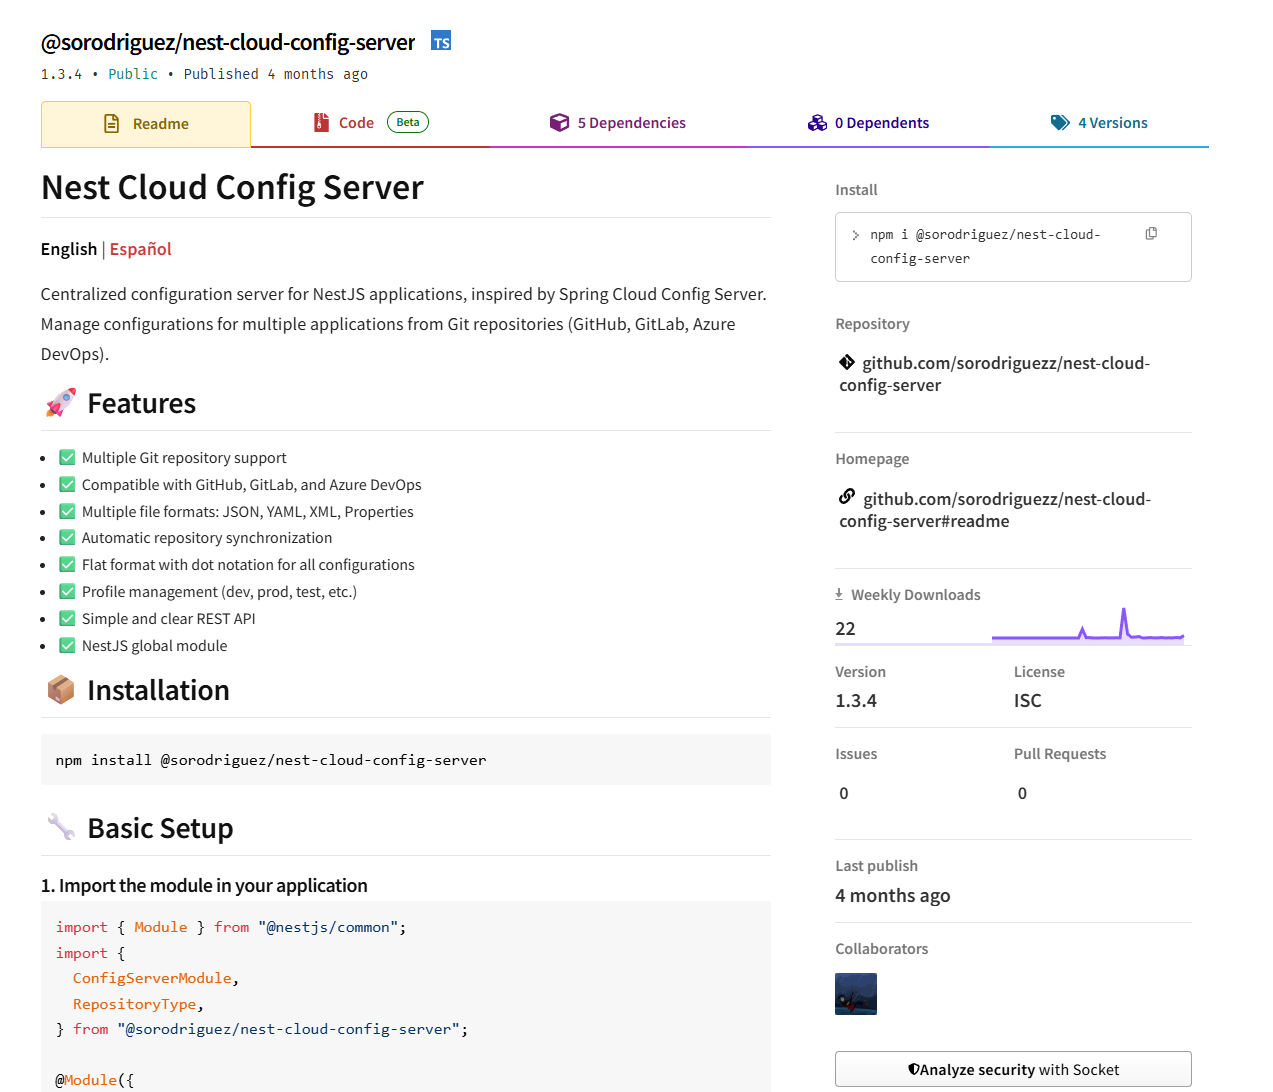The width and height of the screenshot is (1273, 1092).
Task: Click the npm install code block
Action: pos(406,760)
